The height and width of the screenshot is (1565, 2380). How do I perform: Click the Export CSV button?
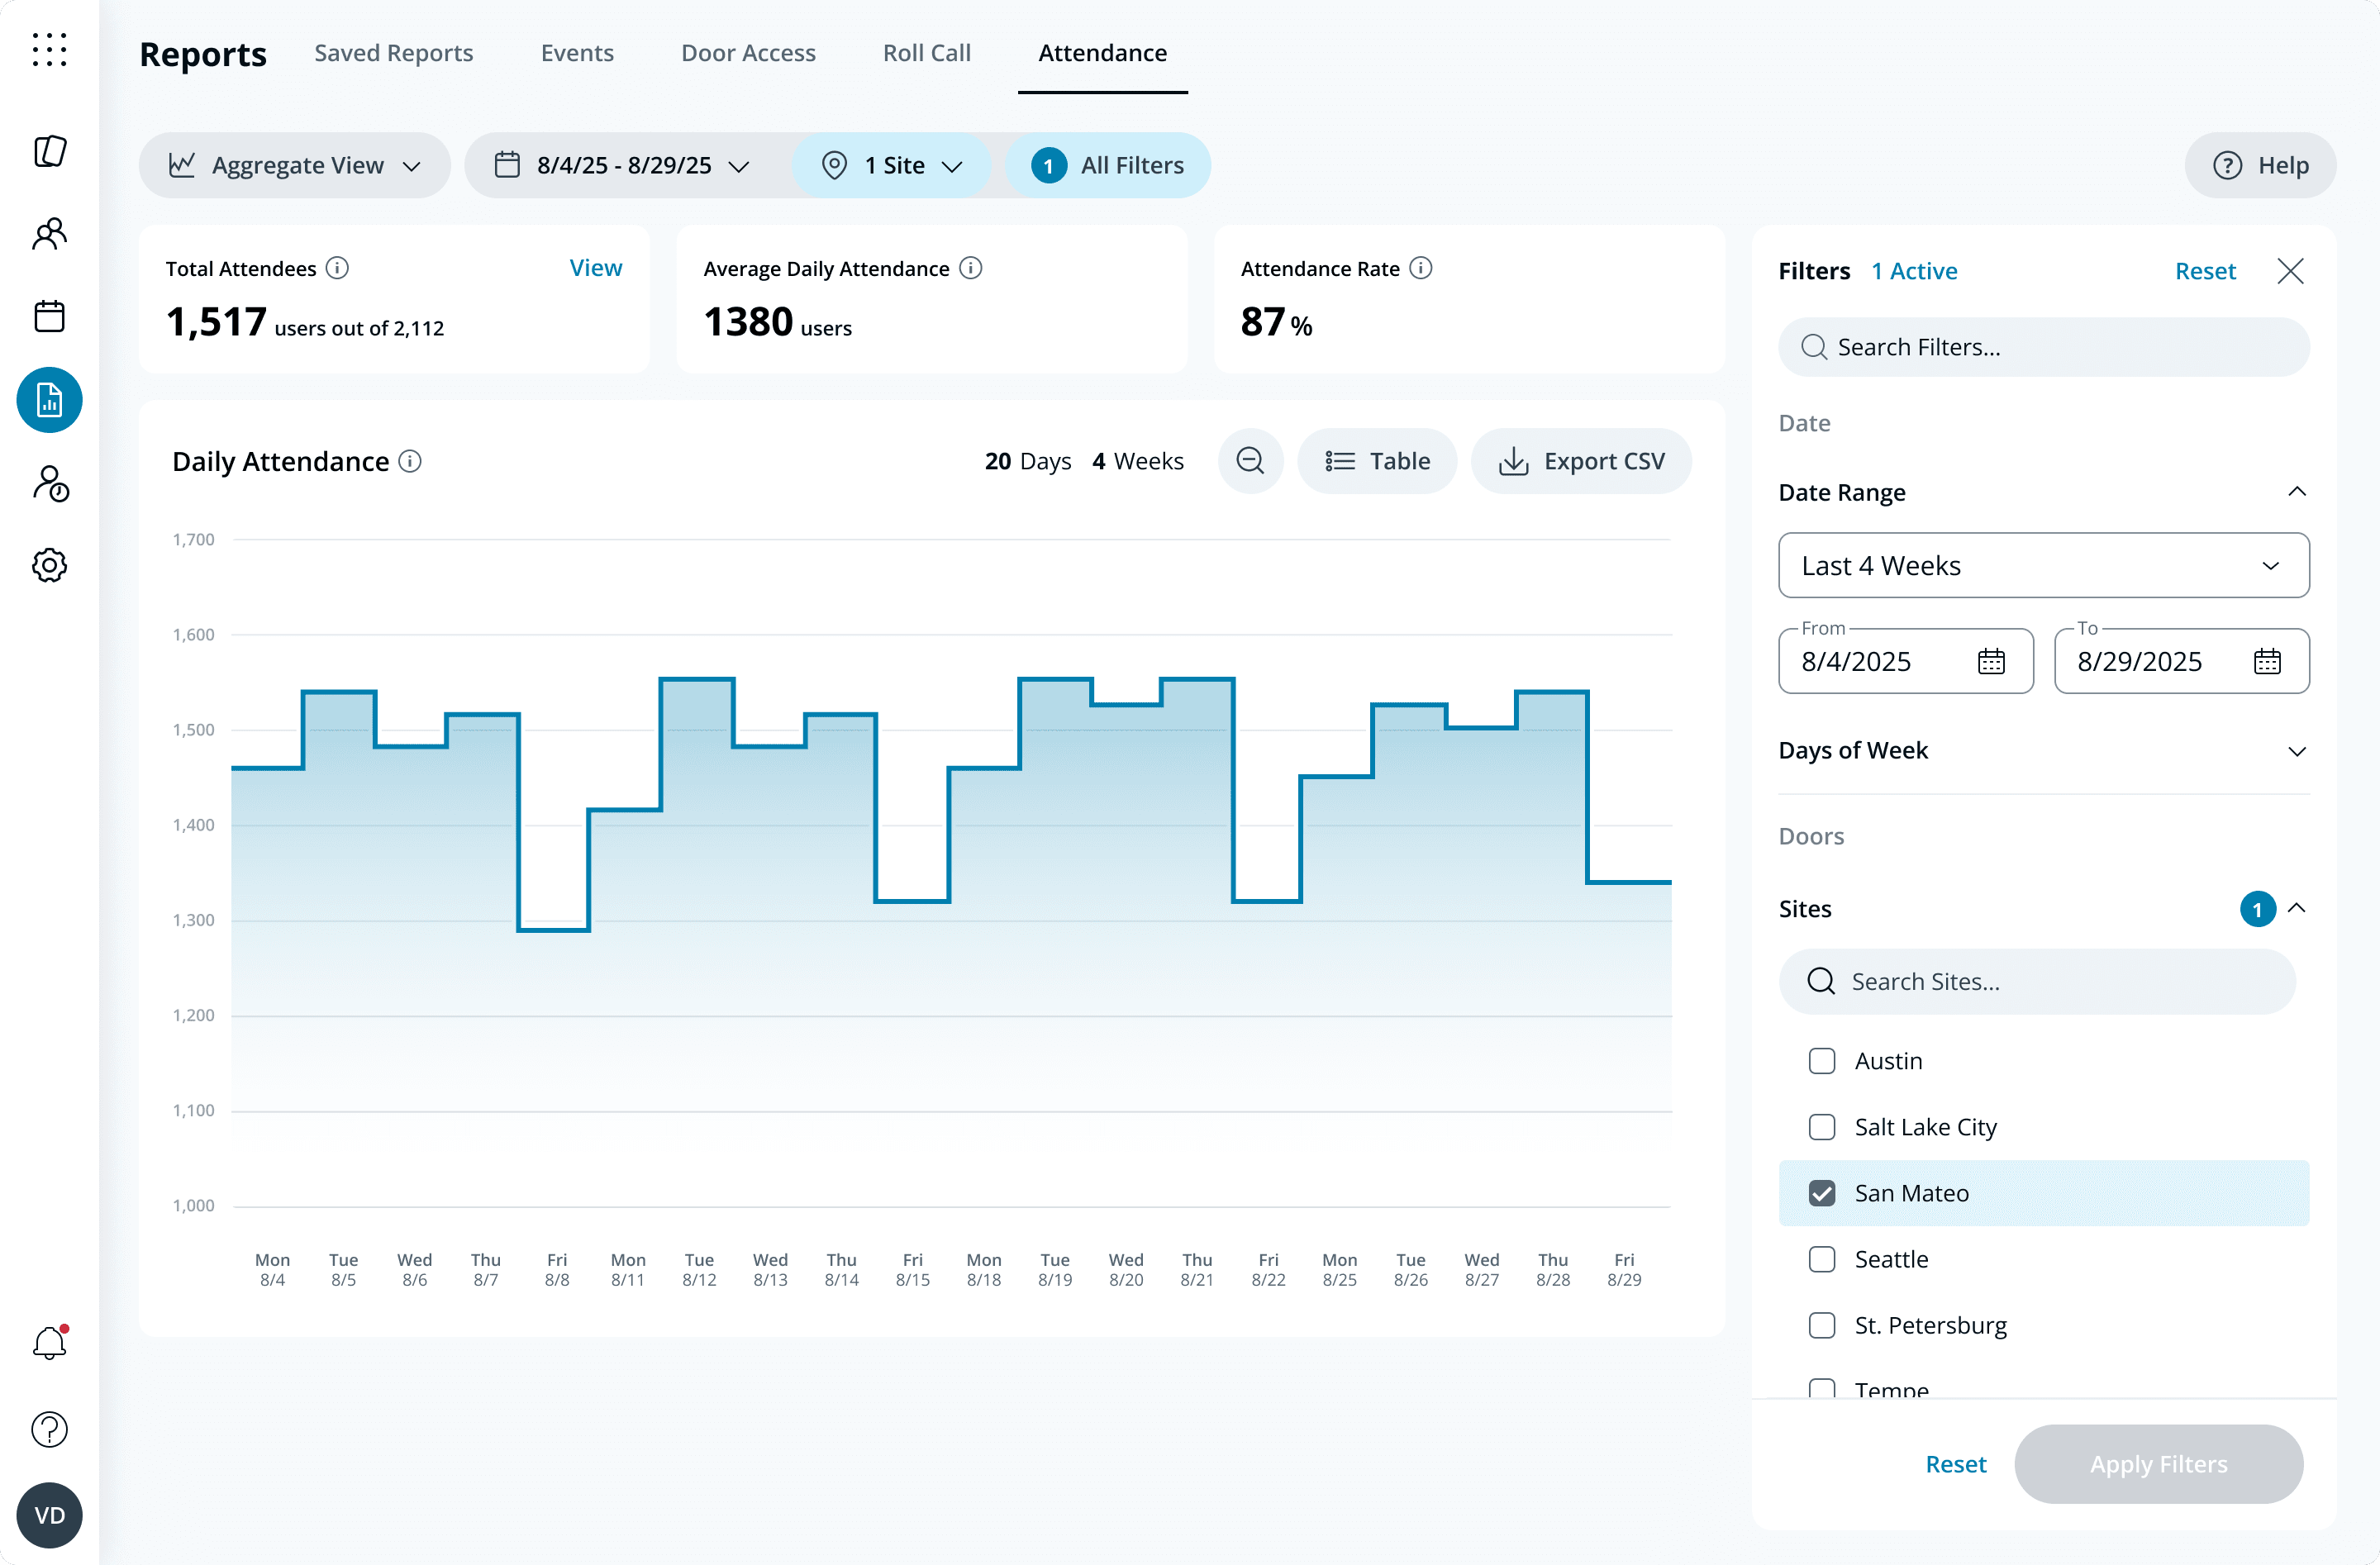pyautogui.click(x=1580, y=461)
